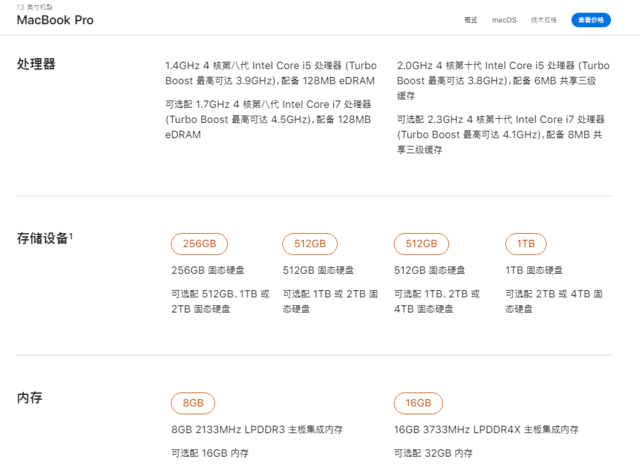Select the 16GB memory badge
Screen dimensions: 640x470
click(x=418, y=403)
